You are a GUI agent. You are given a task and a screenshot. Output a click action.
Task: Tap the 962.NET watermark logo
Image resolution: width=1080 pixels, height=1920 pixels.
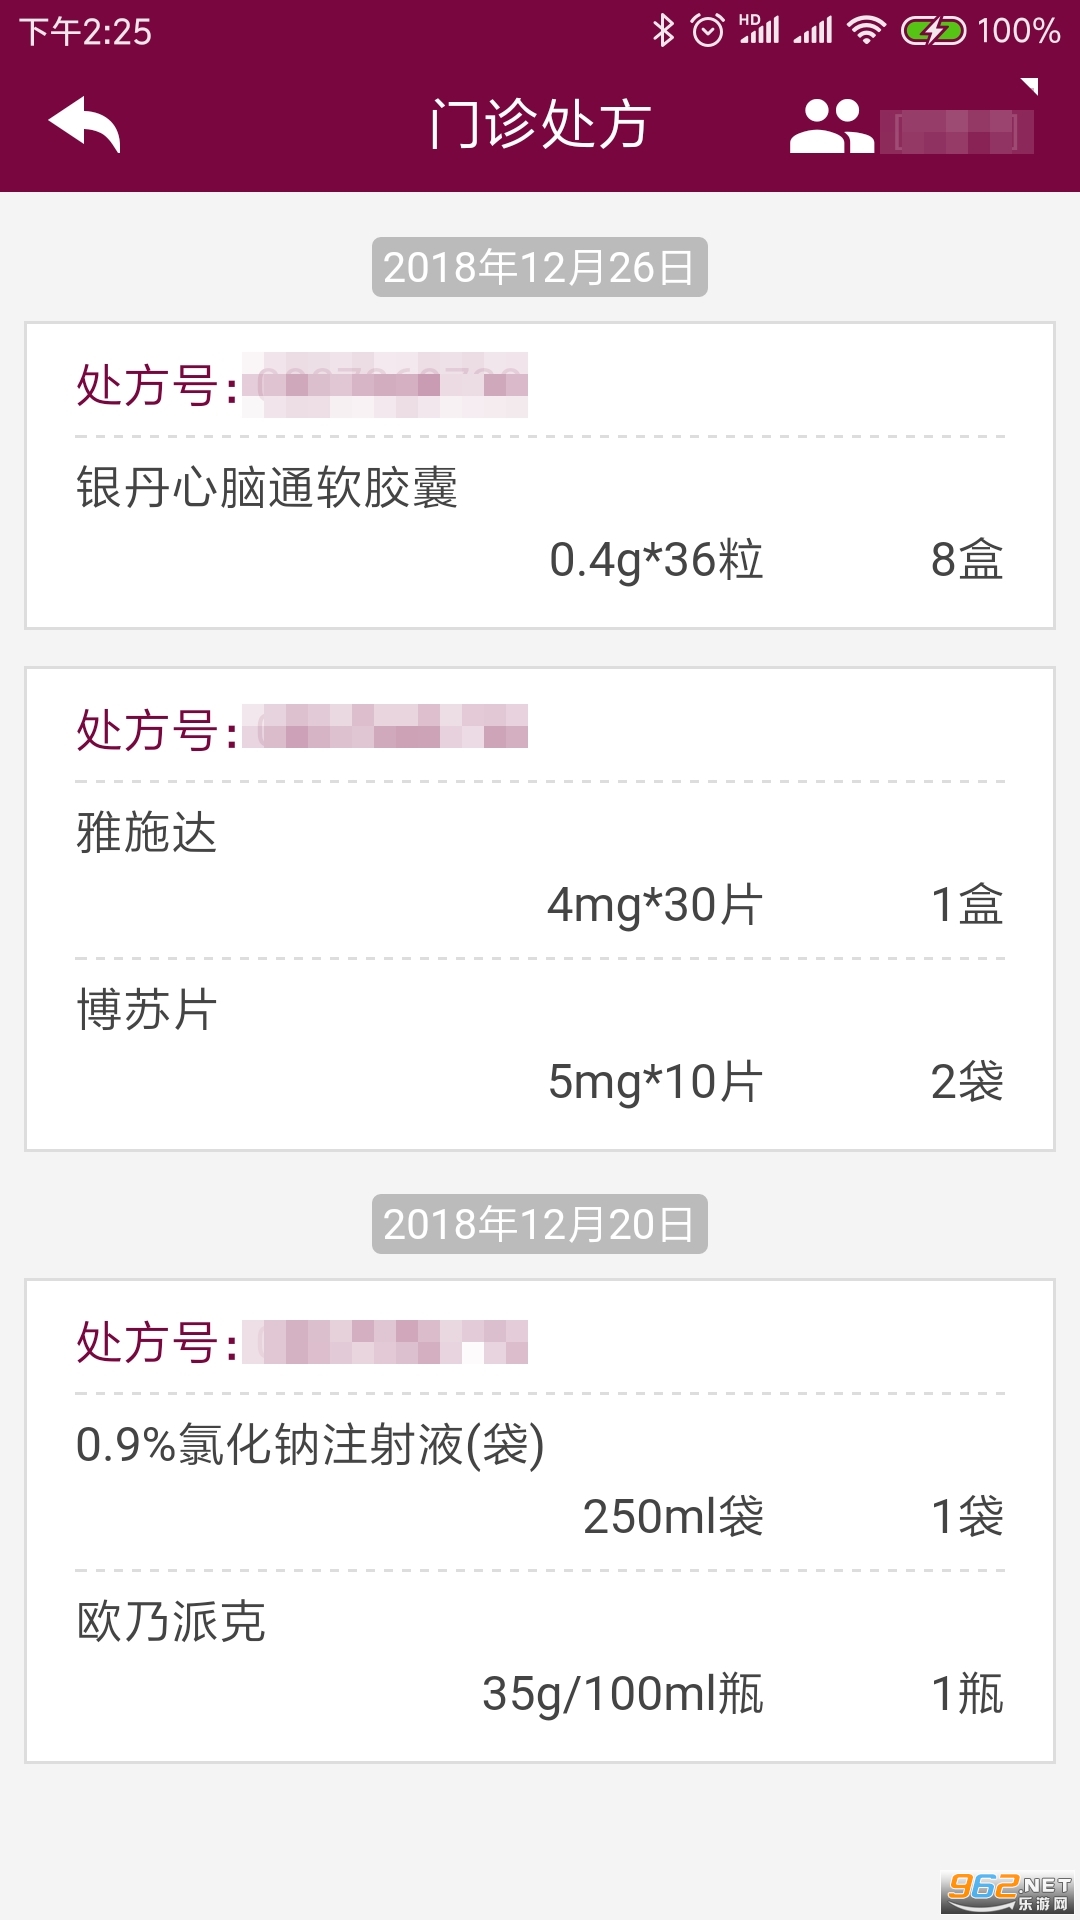[1008, 1890]
